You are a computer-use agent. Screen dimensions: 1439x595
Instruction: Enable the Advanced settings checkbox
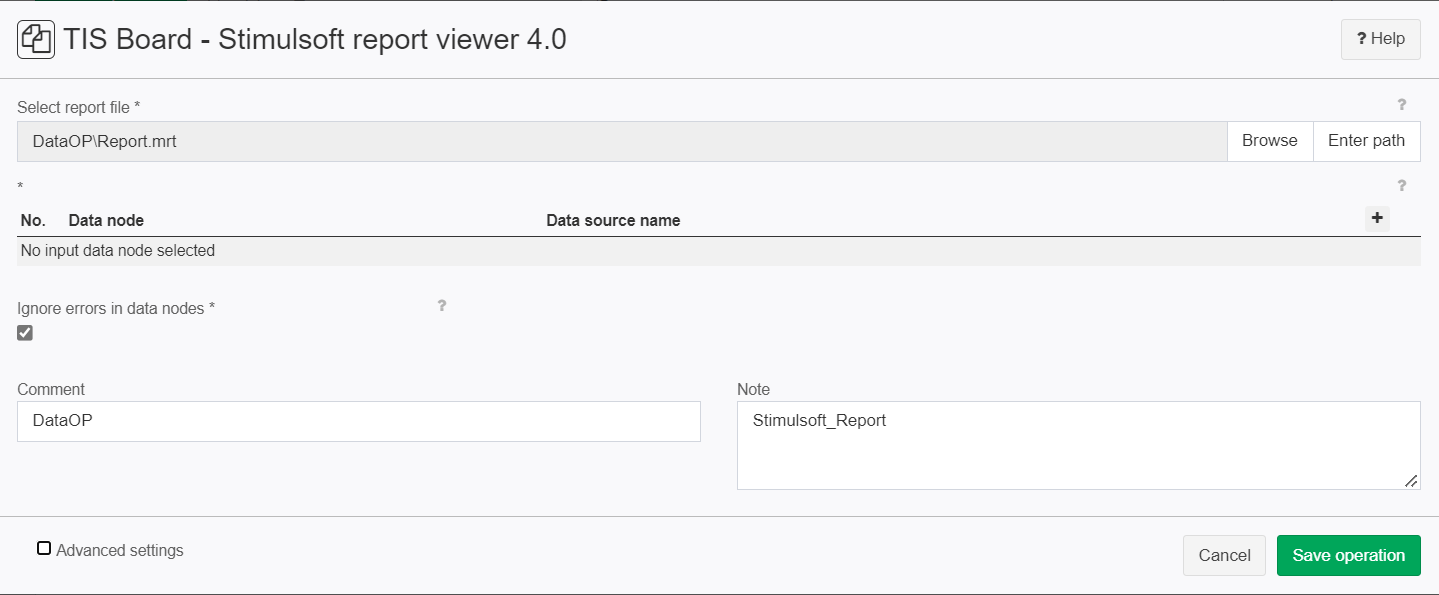click(44, 548)
